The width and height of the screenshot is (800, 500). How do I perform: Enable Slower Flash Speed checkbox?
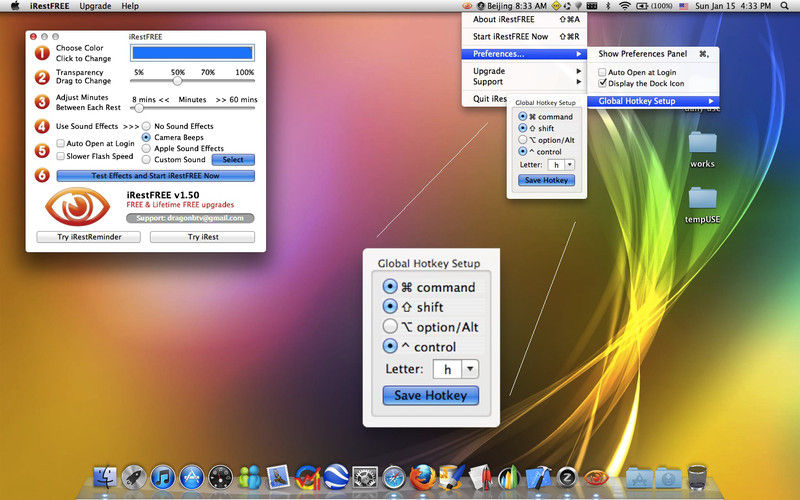pyautogui.click(x=61, y=156)
